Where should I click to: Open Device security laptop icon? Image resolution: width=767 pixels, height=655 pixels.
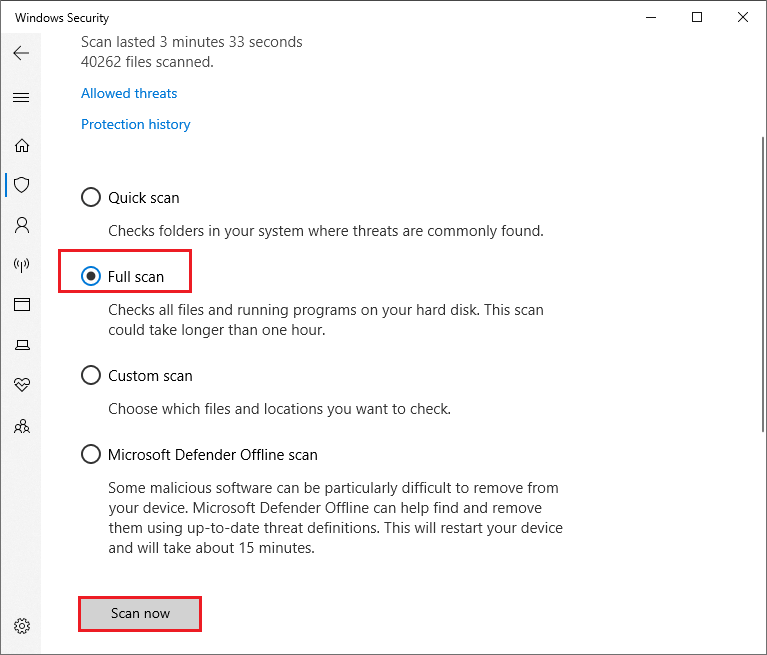(22, 345)
